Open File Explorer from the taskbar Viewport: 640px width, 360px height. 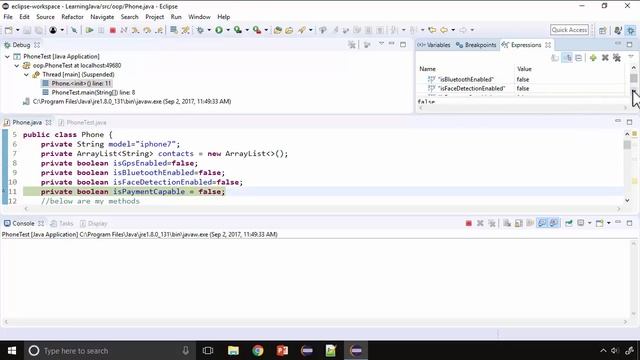click(x=233, y=351)
